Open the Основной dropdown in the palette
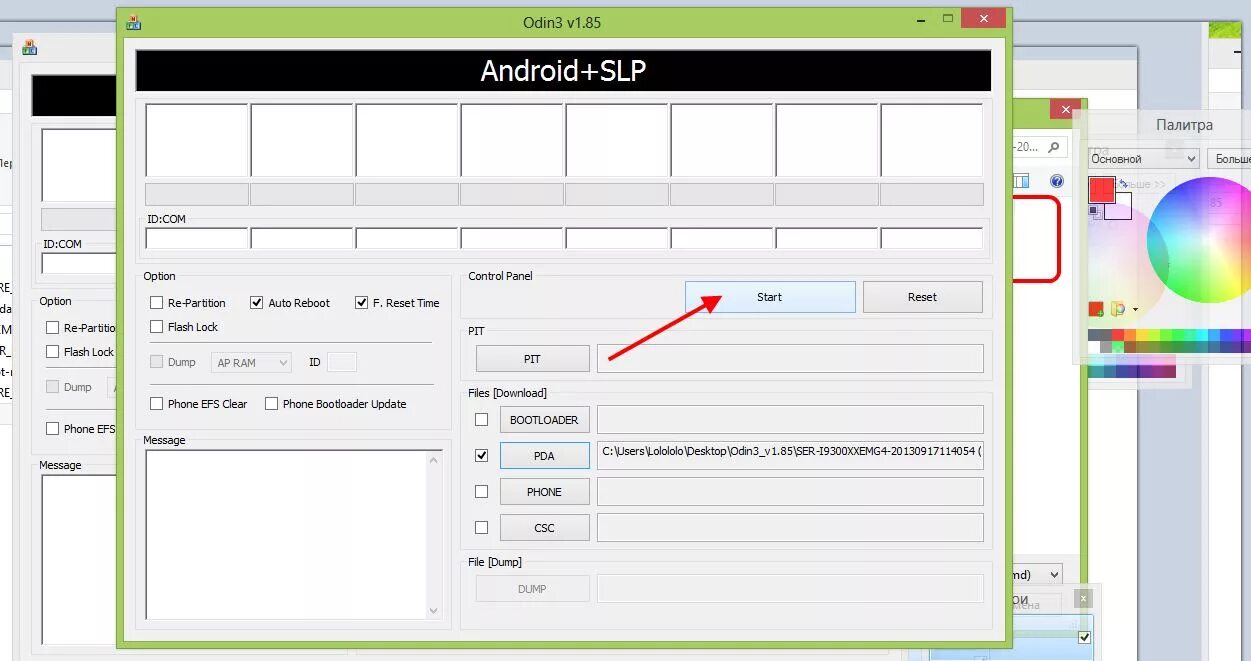This screenshot has height=661, width=1251. pyautogui.click(x=1143, y=159)
